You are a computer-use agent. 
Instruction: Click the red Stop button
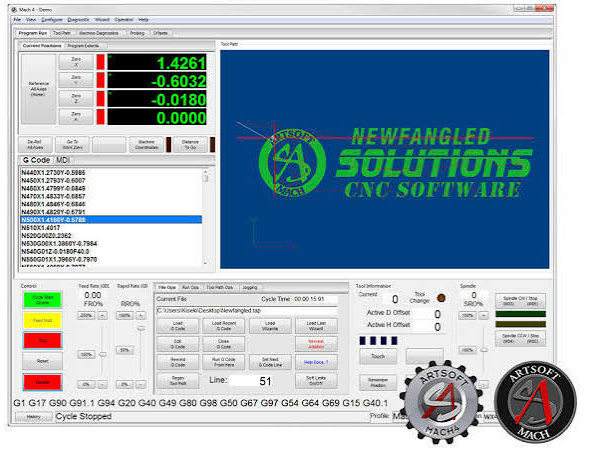tap(42, 341)
